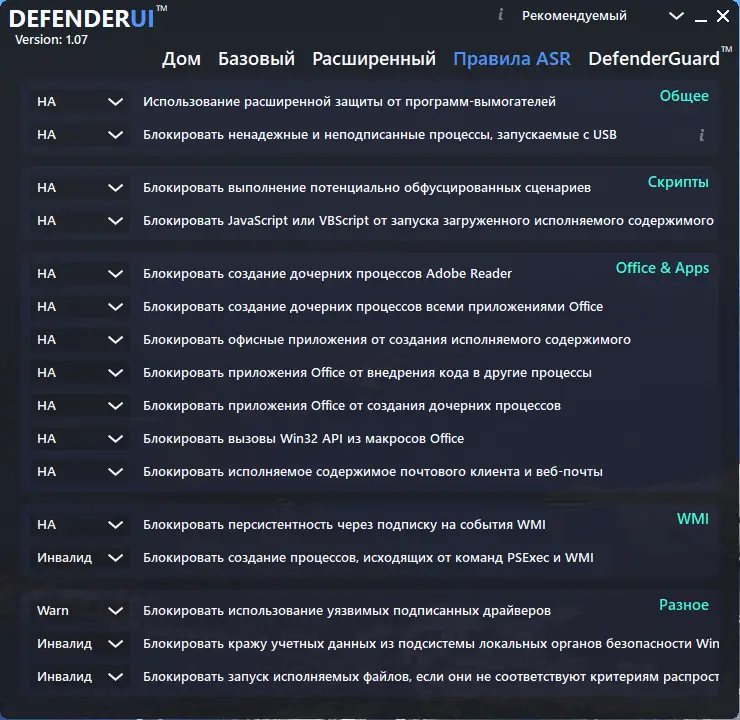The image size is (740, 720).
Task: Go to the Расширенный tab
Action: click(374, 59)
